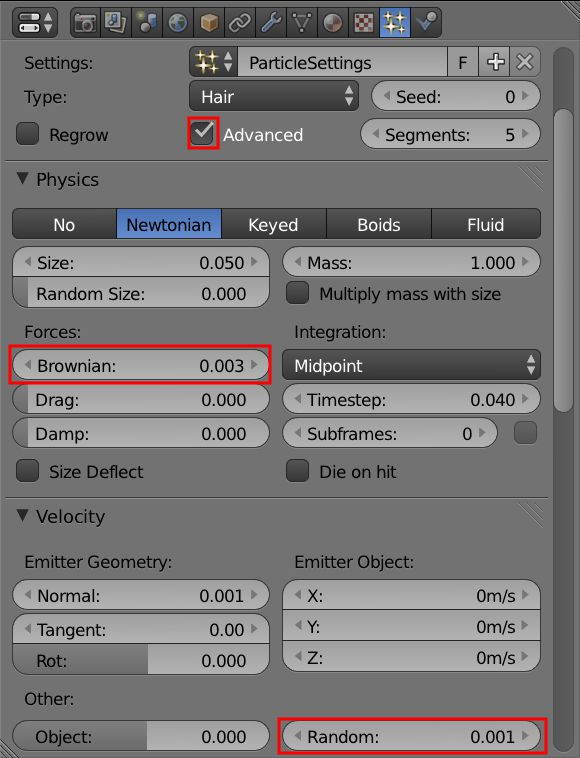This screenshot has width=580, height=758.
Task: Click the F fake user button
Action: (x=463, y=62)
